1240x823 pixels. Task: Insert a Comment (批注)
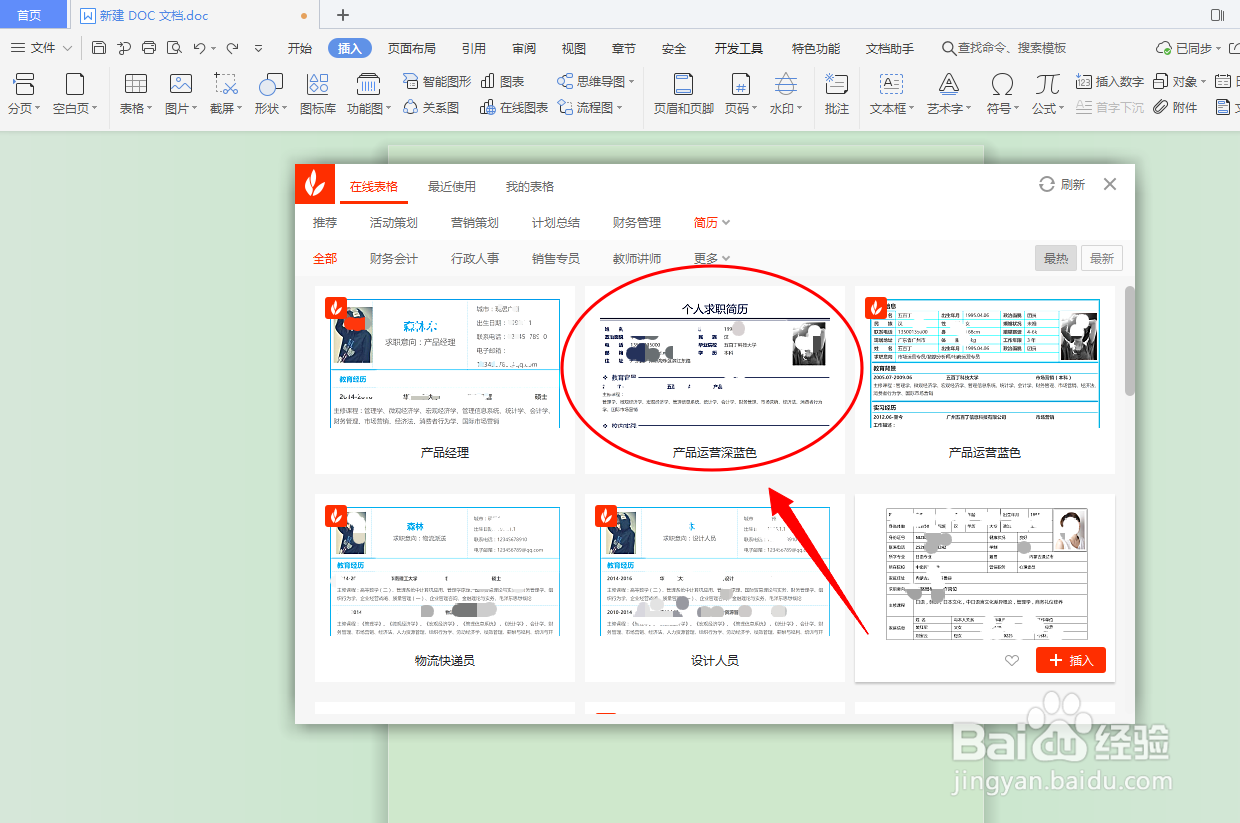click(837, 94)
